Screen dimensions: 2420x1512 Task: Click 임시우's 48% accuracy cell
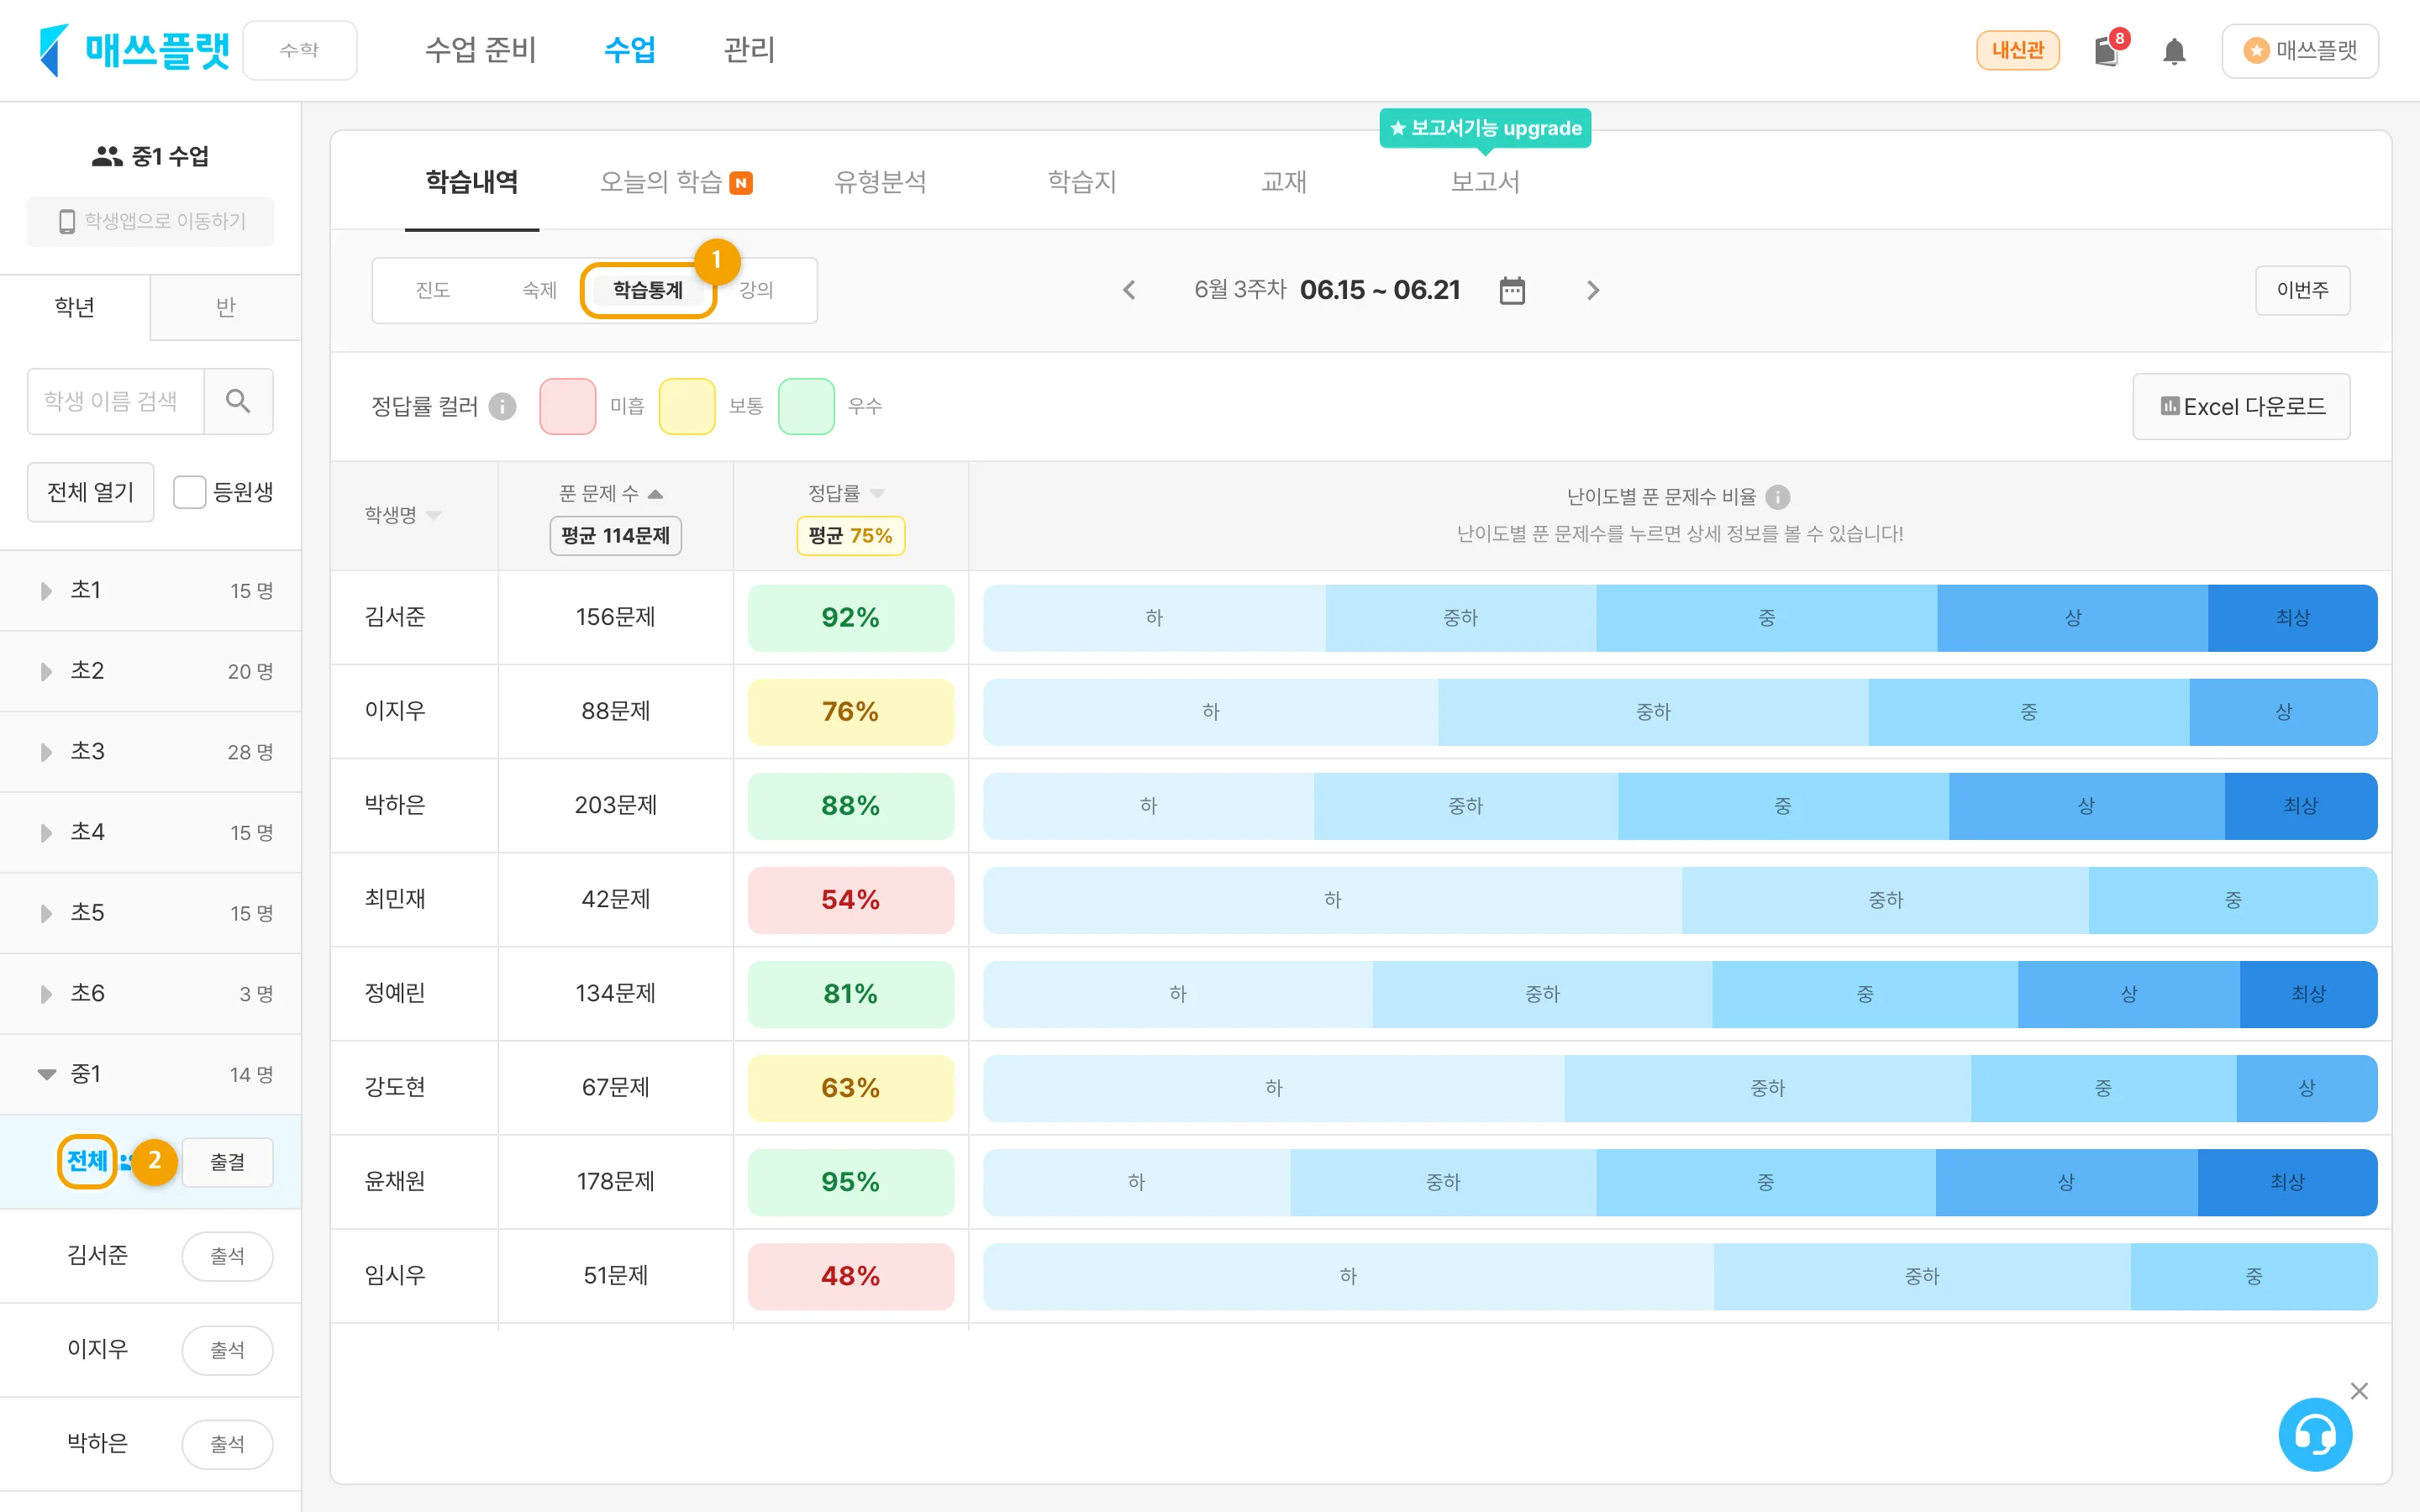(x=851, y=1276)
